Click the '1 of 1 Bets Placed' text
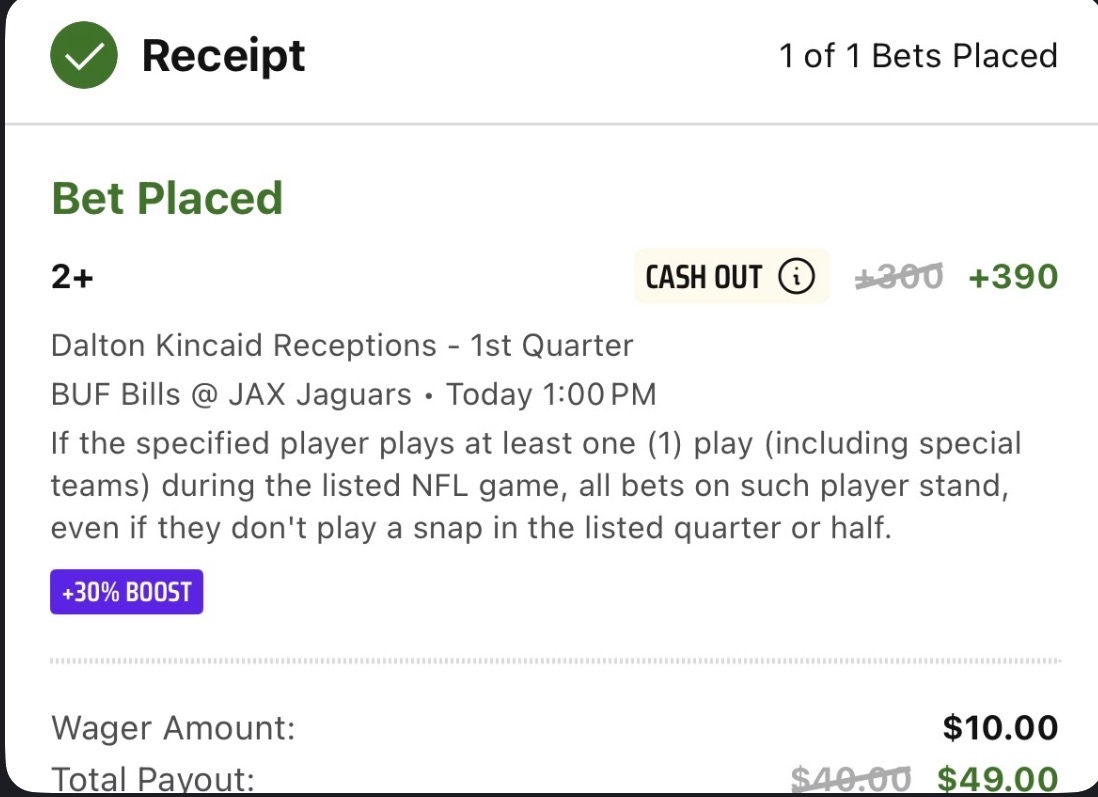The width and height of the screenshot is (1098, 797). 918,56
